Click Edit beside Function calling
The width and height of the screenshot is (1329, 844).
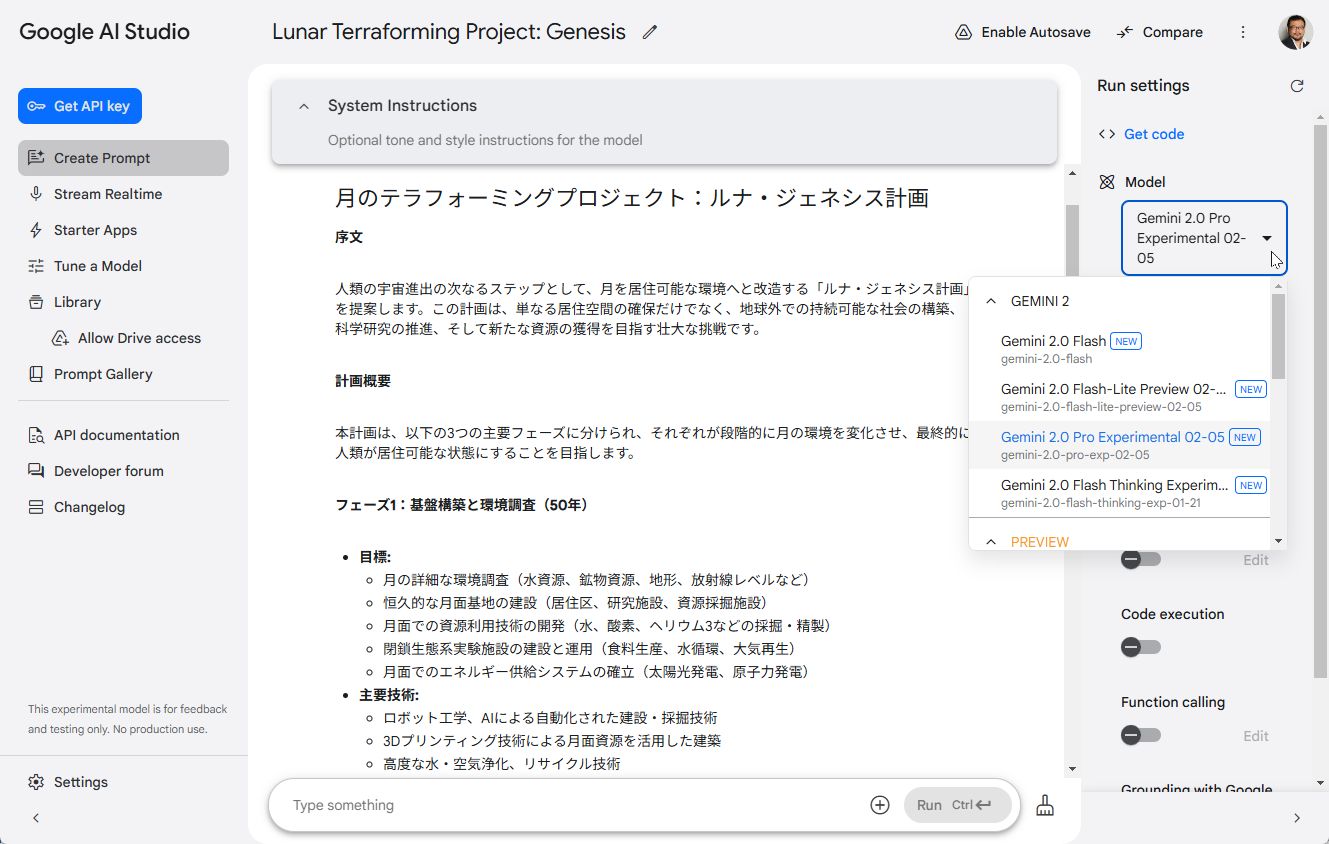coord(1256,736)
